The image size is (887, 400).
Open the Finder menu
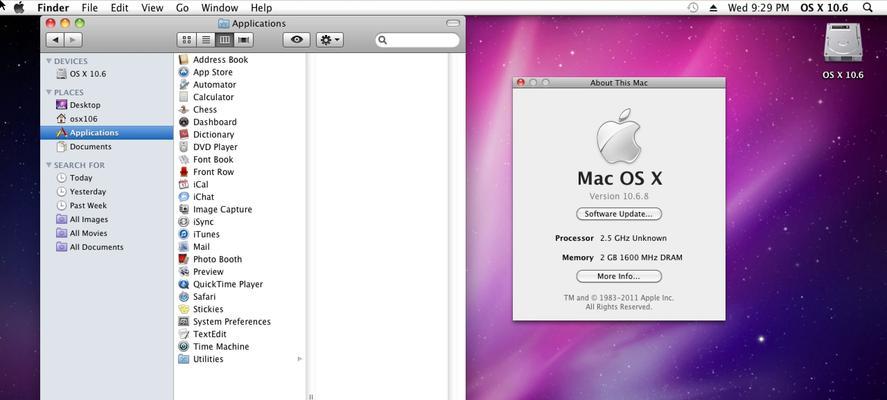pyautogui.click(x=53, y=8)
